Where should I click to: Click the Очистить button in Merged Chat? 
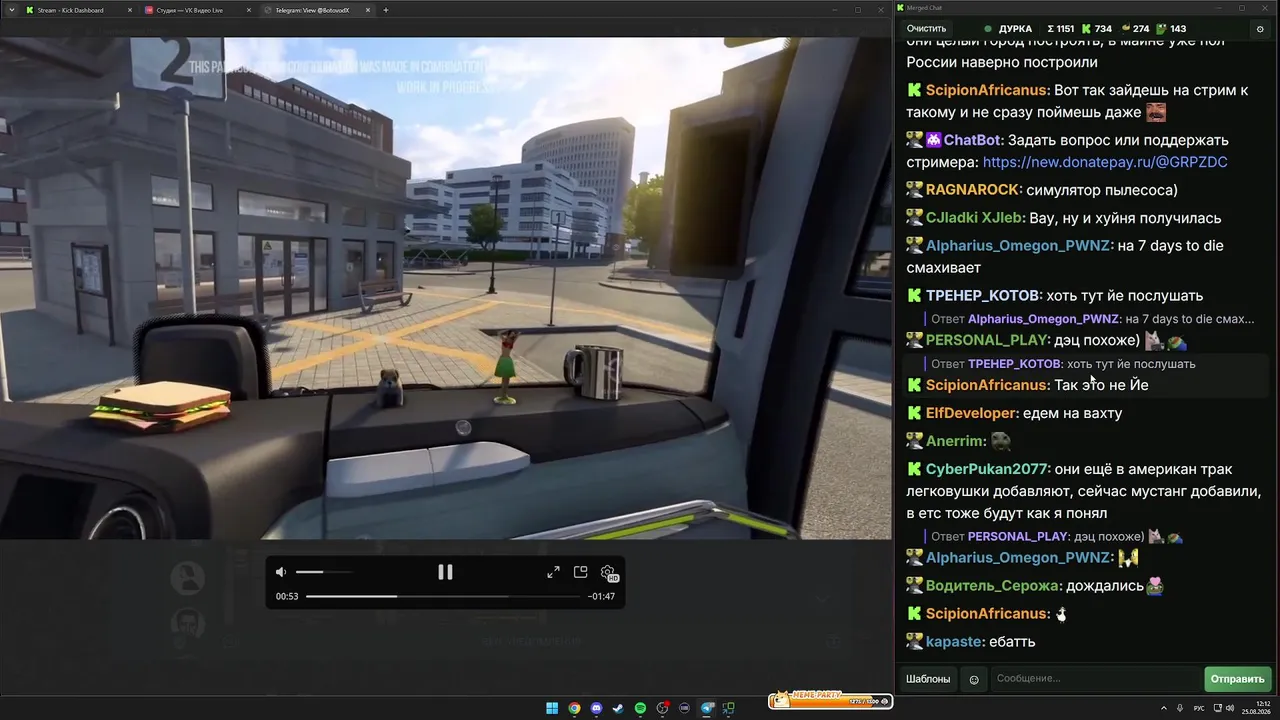[926, 29]
